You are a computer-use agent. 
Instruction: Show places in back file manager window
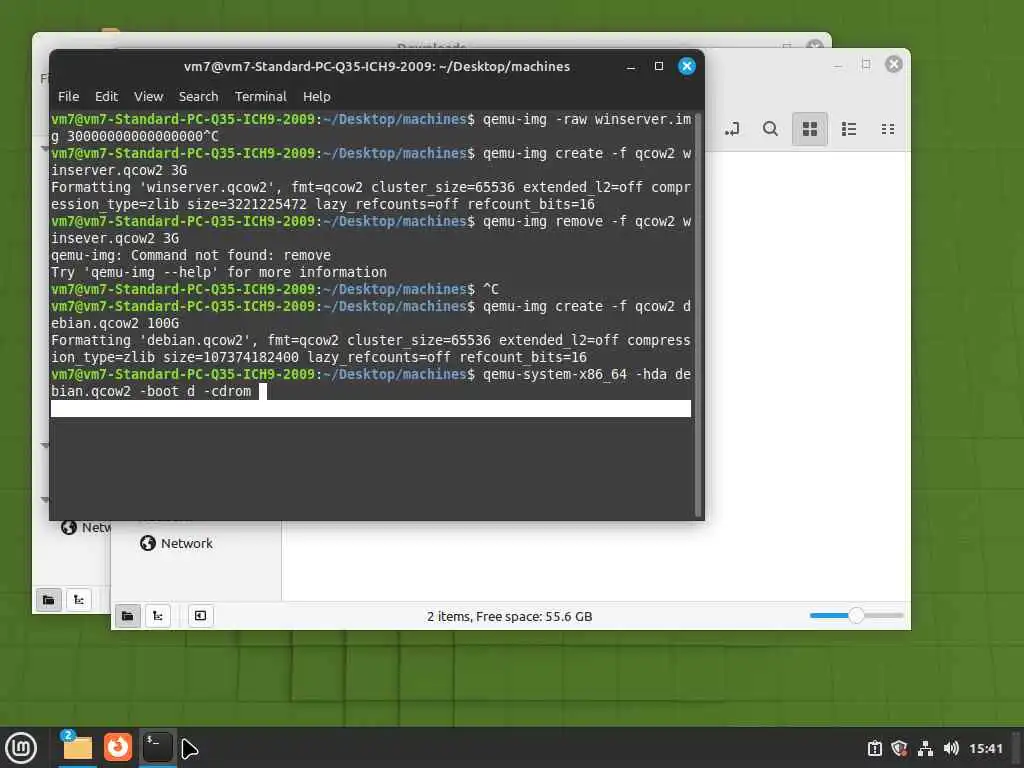coord(48,600)
